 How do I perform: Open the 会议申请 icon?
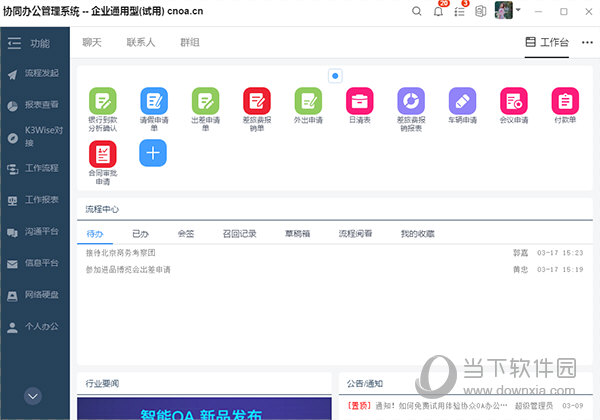[514, 101]
